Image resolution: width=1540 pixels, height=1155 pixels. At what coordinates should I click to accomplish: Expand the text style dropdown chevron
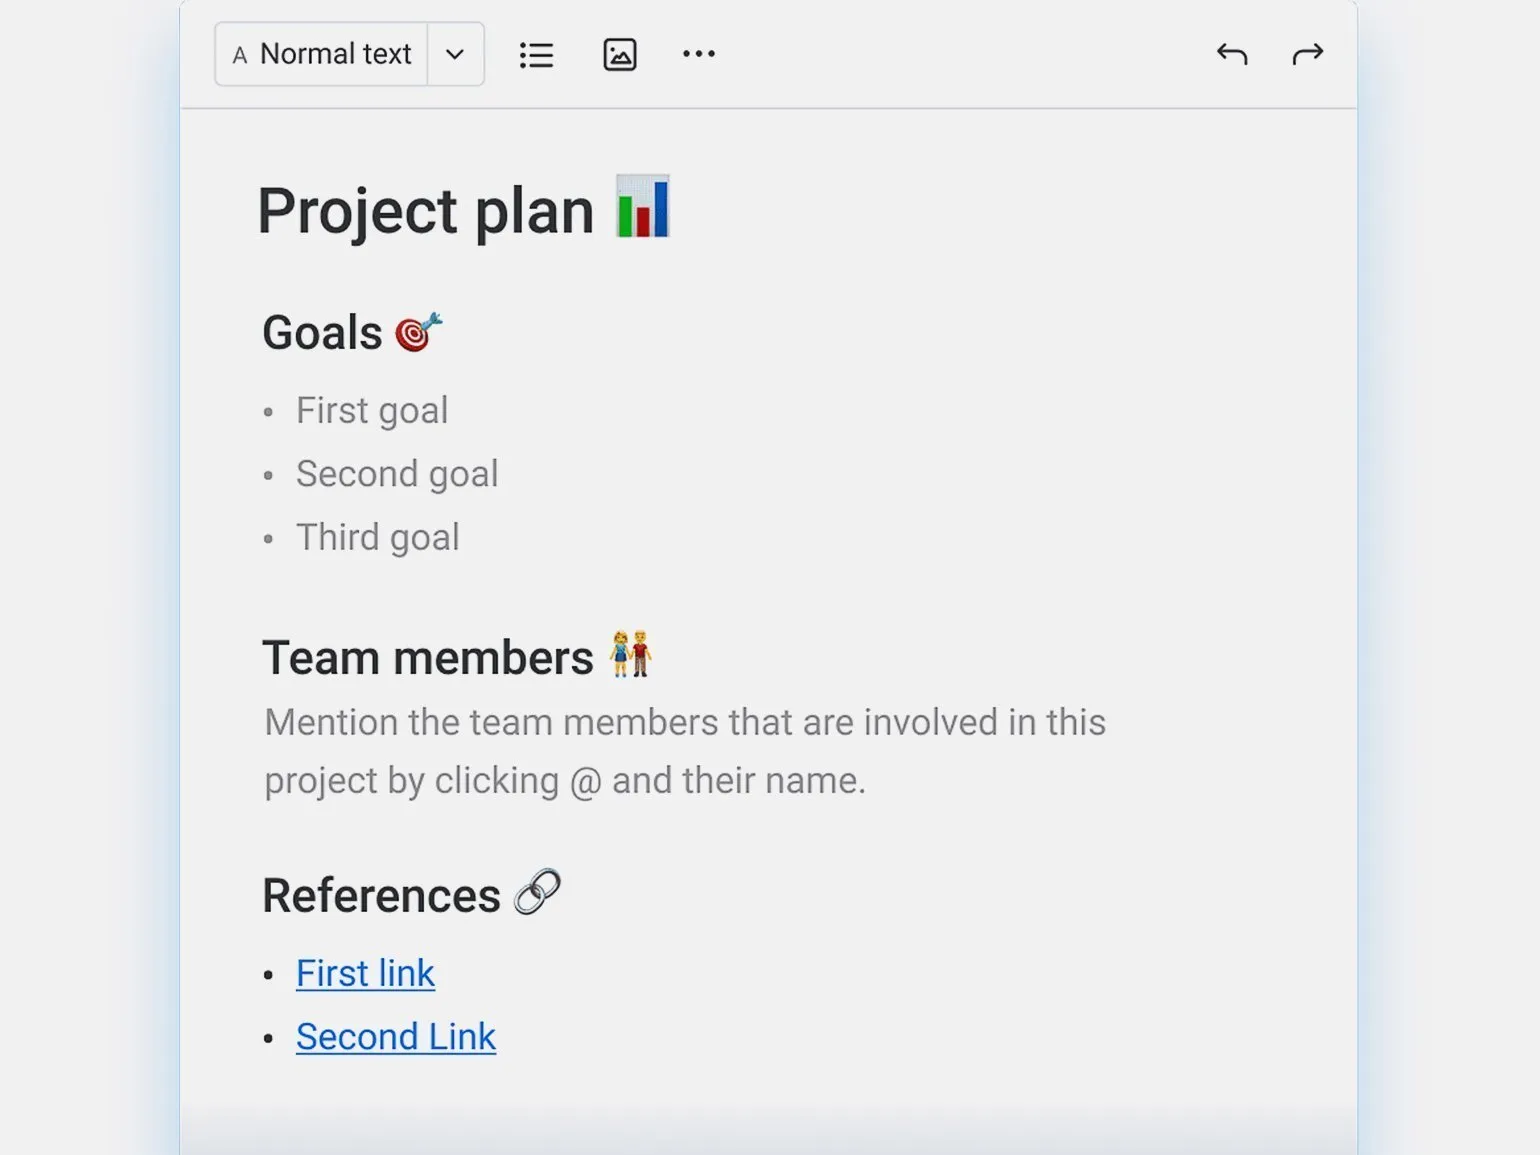(455, 54)
